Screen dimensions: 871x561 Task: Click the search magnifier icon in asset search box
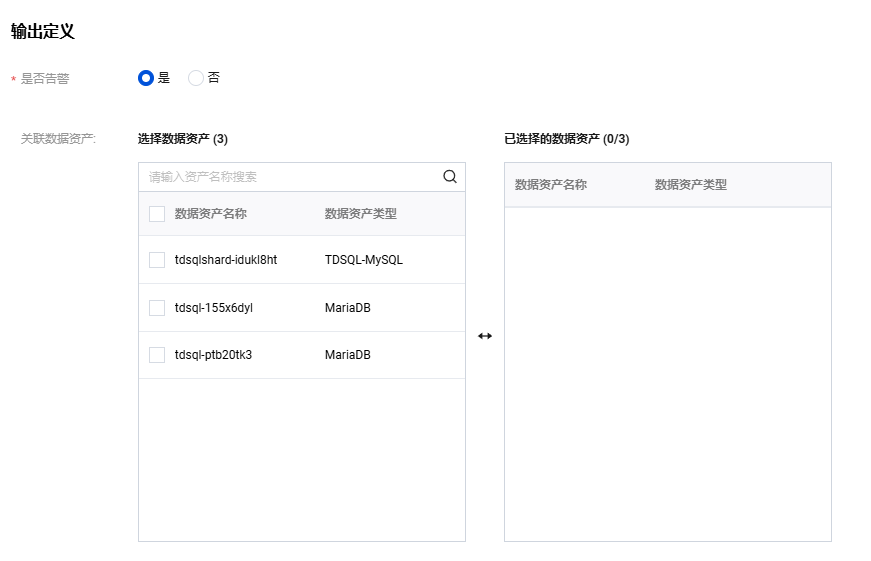click(x=450, y=177)
